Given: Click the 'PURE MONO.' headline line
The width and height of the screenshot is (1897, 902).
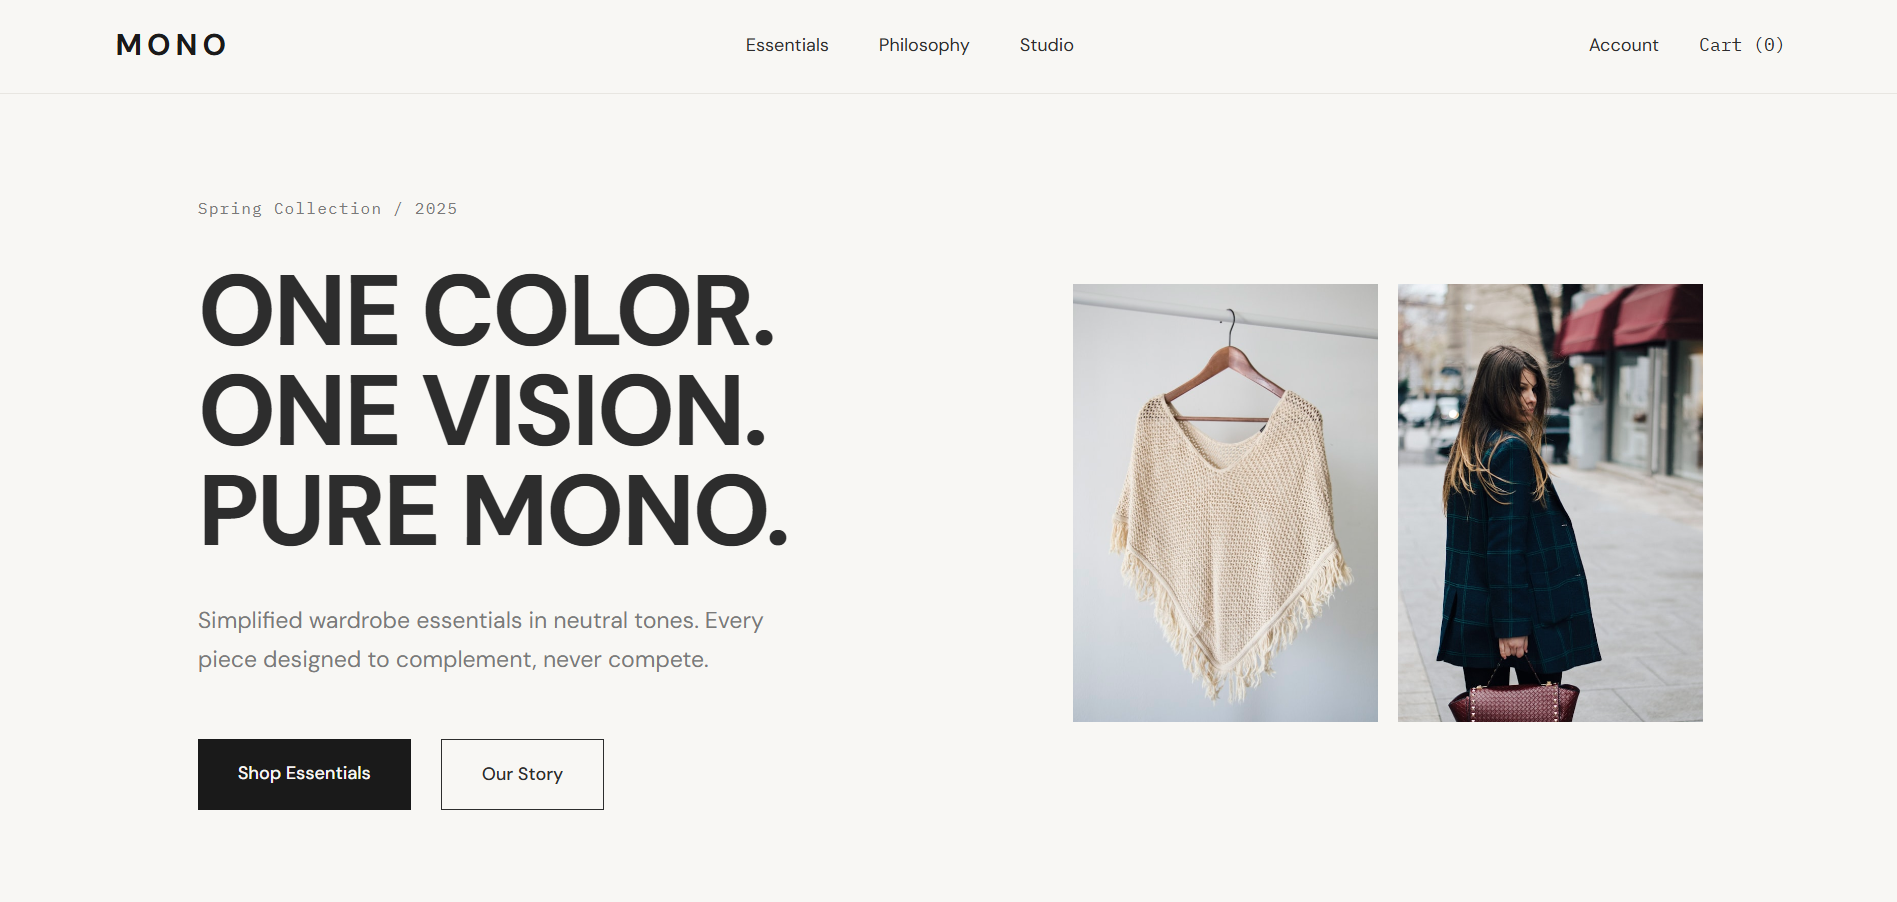Looking at the screenshot, I should pyautogui.click(x=494, y=510).
